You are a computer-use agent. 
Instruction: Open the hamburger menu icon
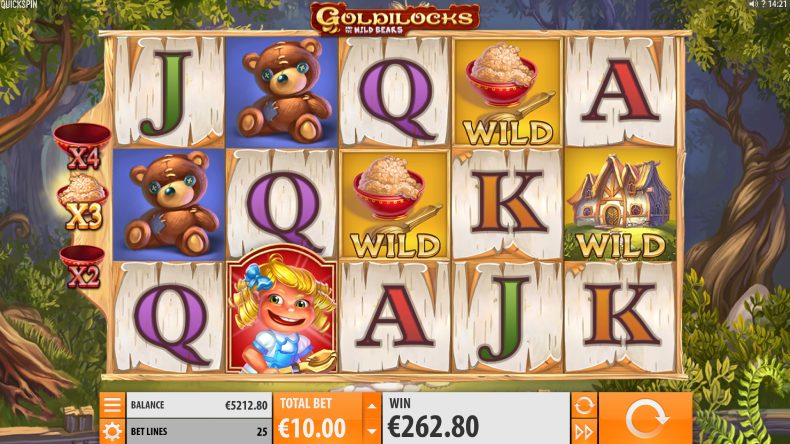tap(112, 405)
